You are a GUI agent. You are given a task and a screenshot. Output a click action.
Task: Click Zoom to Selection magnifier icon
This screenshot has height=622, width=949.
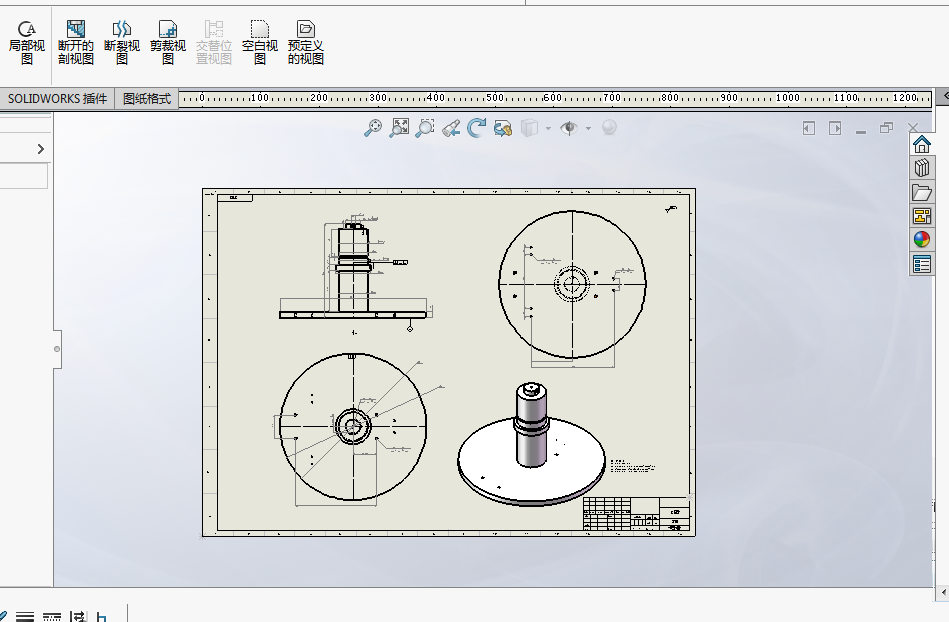(425, 128)
